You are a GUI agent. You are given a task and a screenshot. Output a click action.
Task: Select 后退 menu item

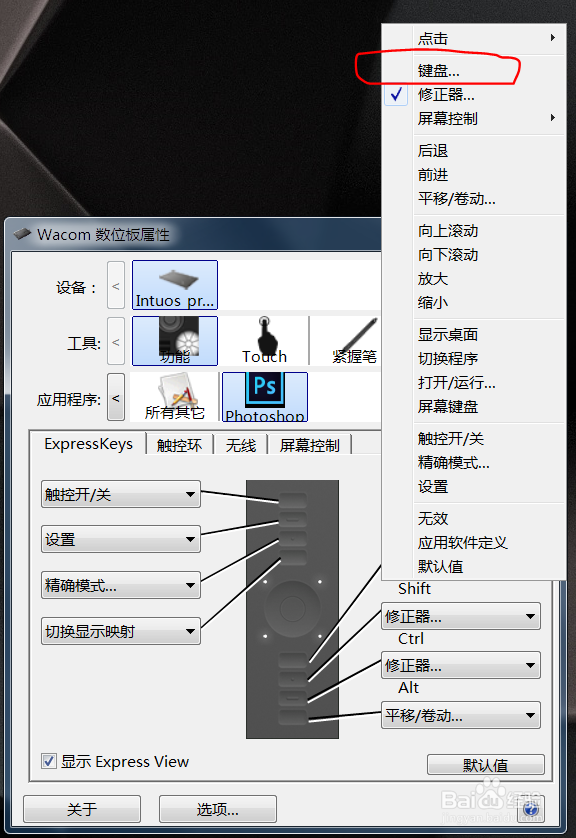[474, 150]
